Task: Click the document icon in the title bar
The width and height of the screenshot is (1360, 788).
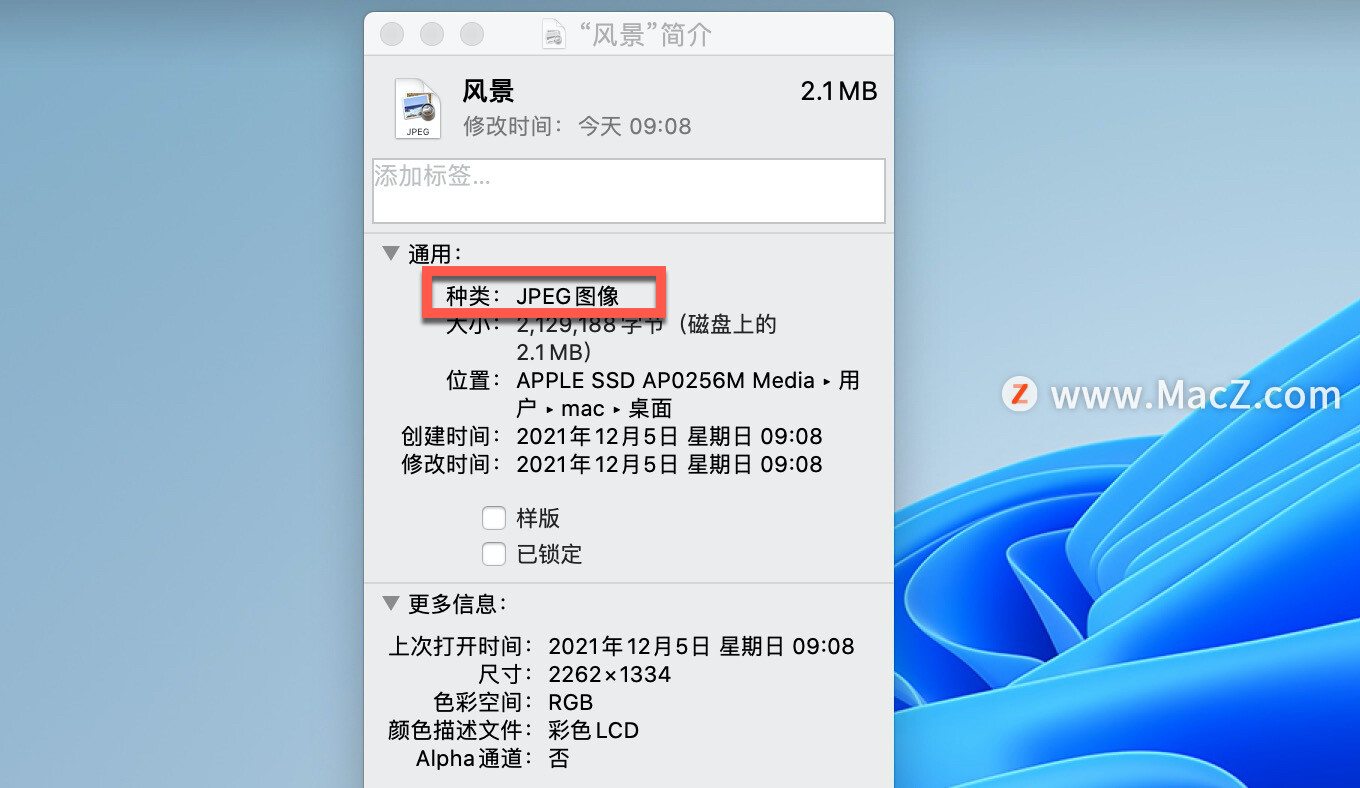Action: point(554,33)
